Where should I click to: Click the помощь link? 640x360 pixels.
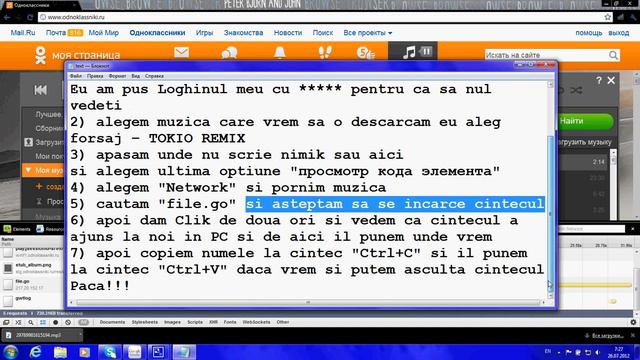(589, 33)
